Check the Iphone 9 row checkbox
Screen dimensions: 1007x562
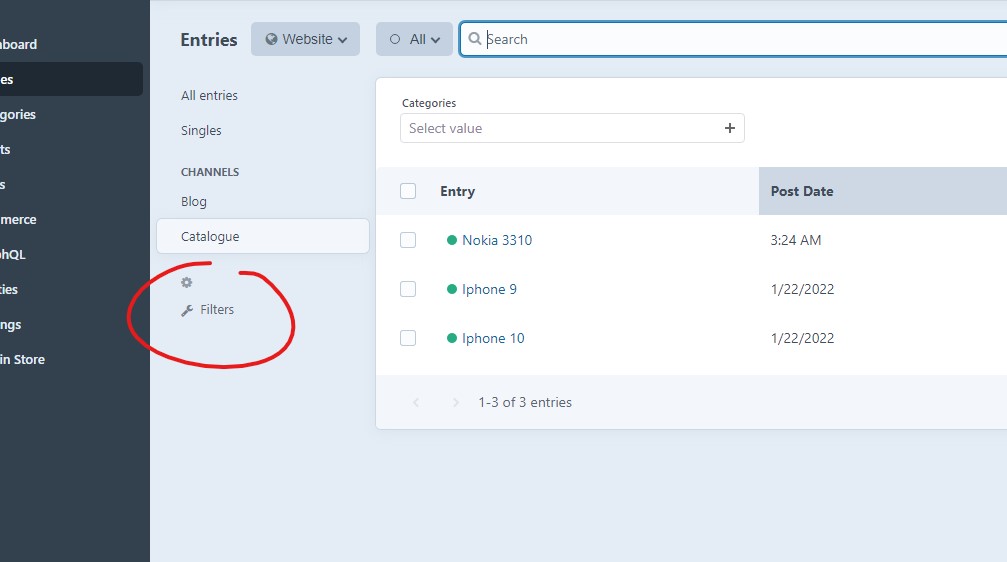(x=408, y=289)
